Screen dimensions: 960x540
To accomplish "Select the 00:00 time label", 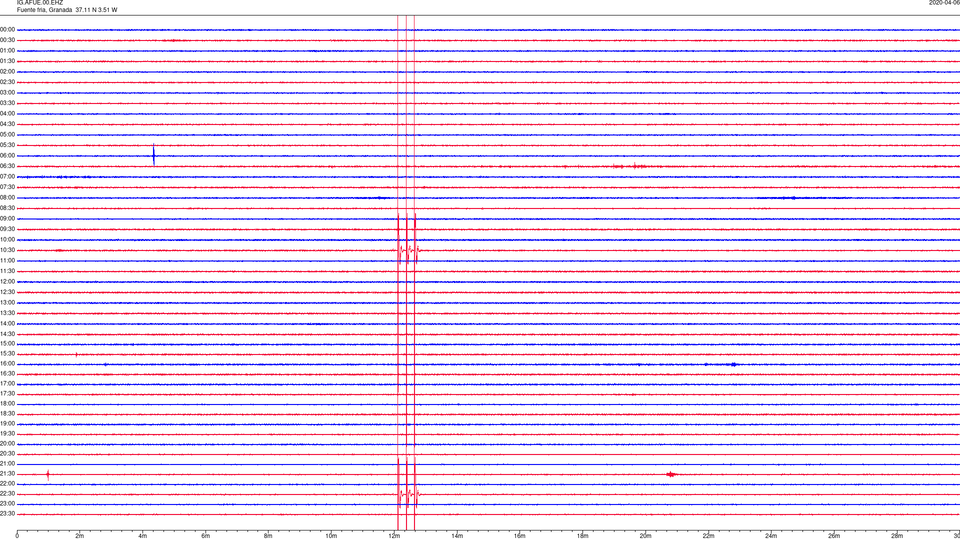I will pos(7,29).
